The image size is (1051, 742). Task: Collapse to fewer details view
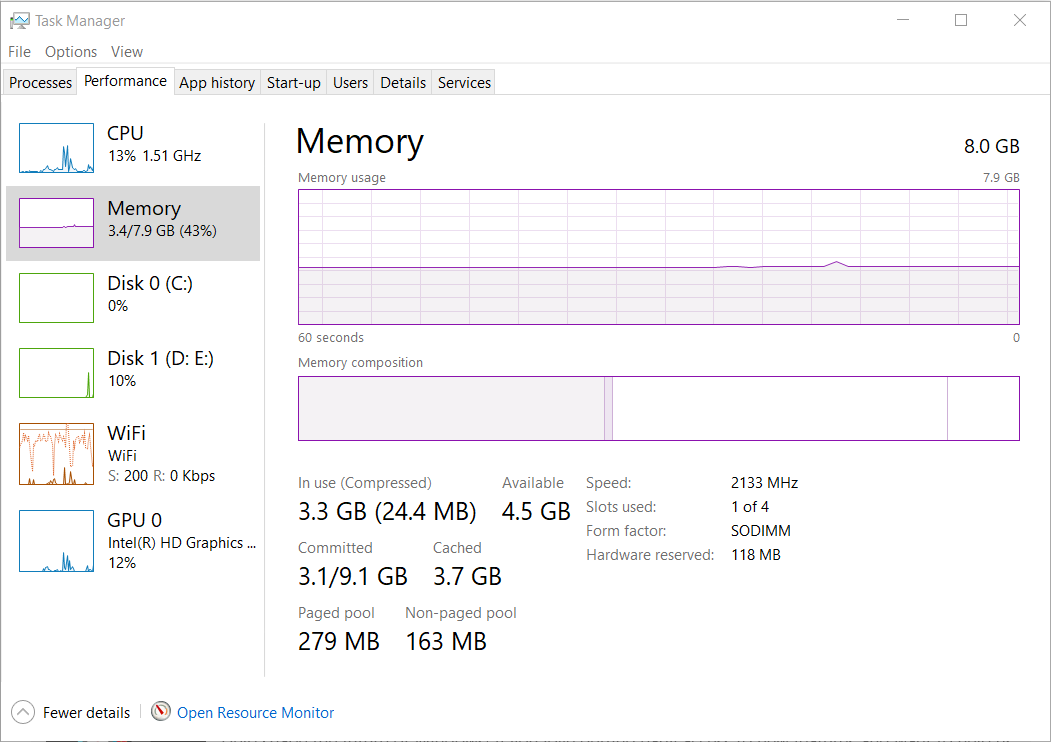(x=70, y=712)
